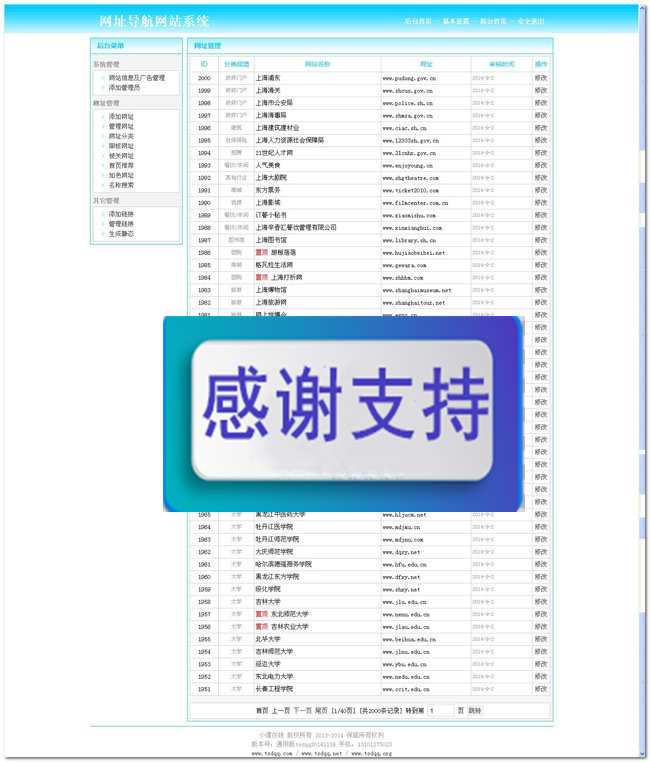Click the URL www.police.sh.cn
Screen dimensions: 650x762
click(408, 103)
